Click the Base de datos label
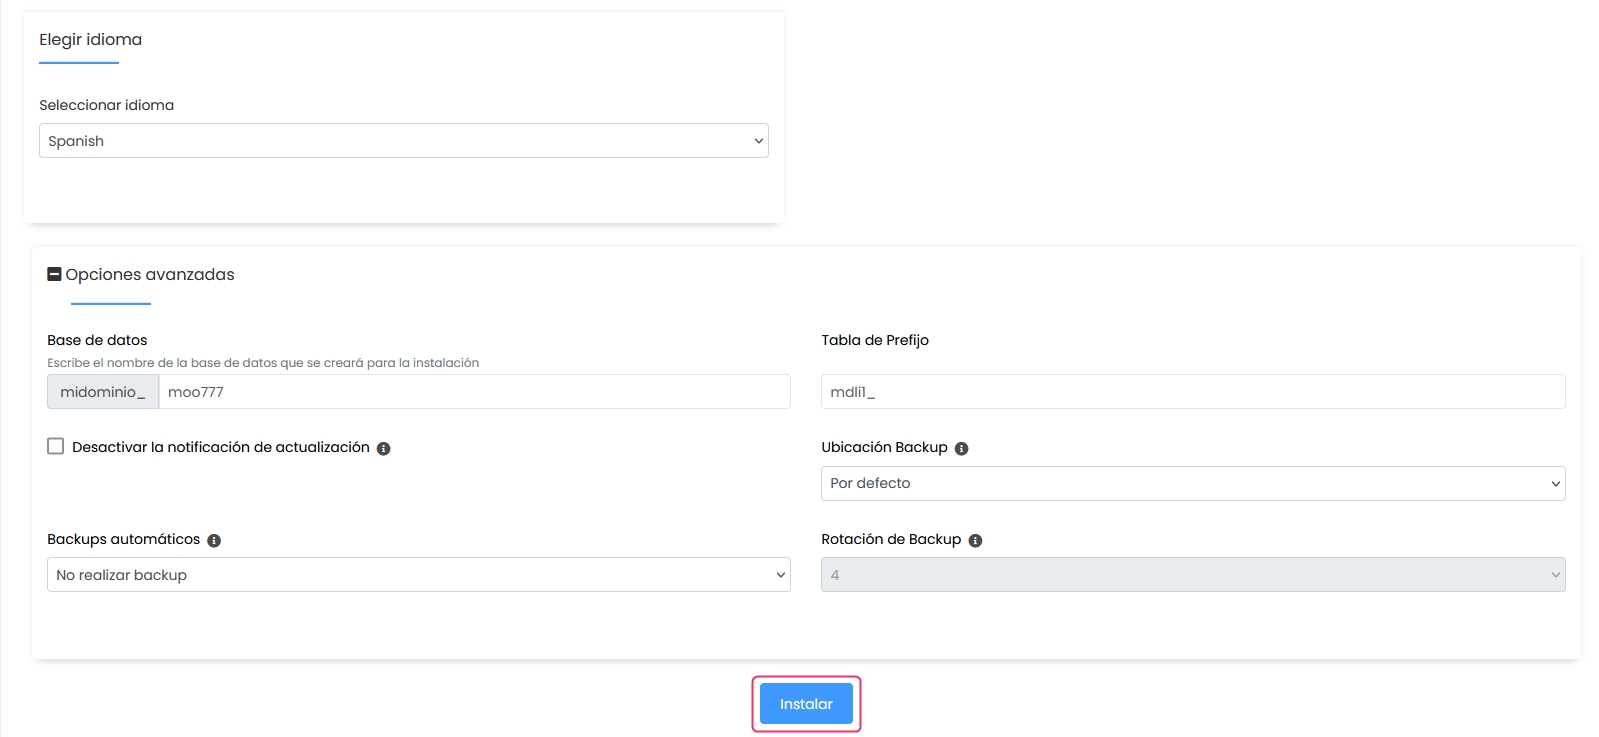 [97, 340]
